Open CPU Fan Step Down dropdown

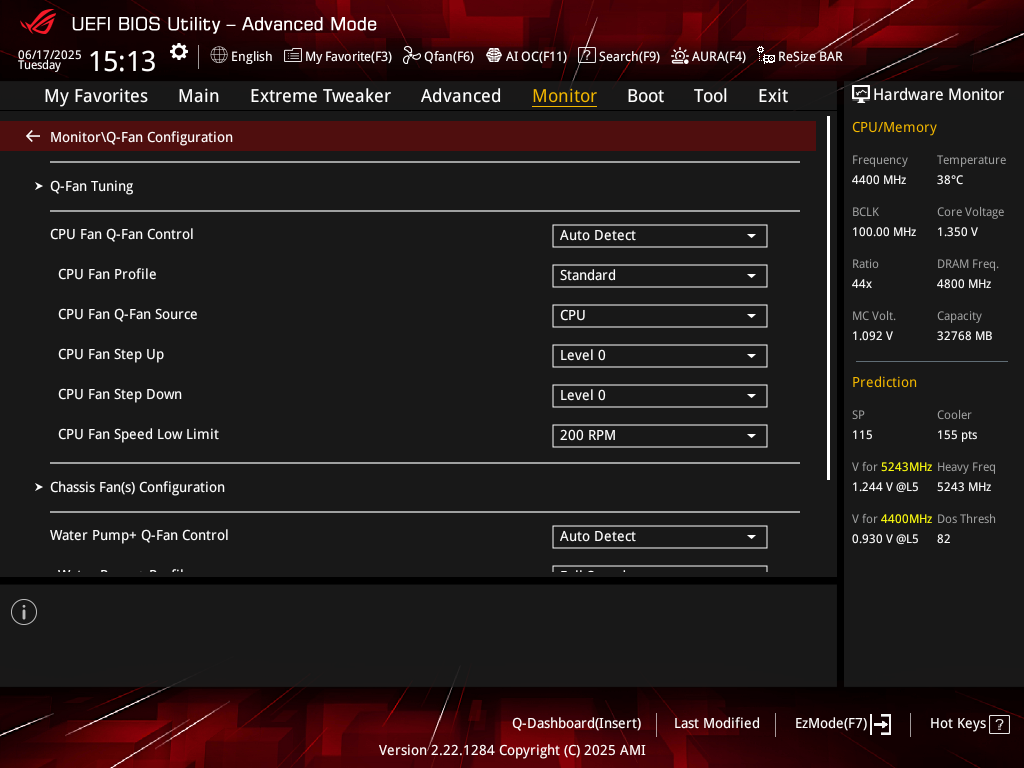coord(660,396)
